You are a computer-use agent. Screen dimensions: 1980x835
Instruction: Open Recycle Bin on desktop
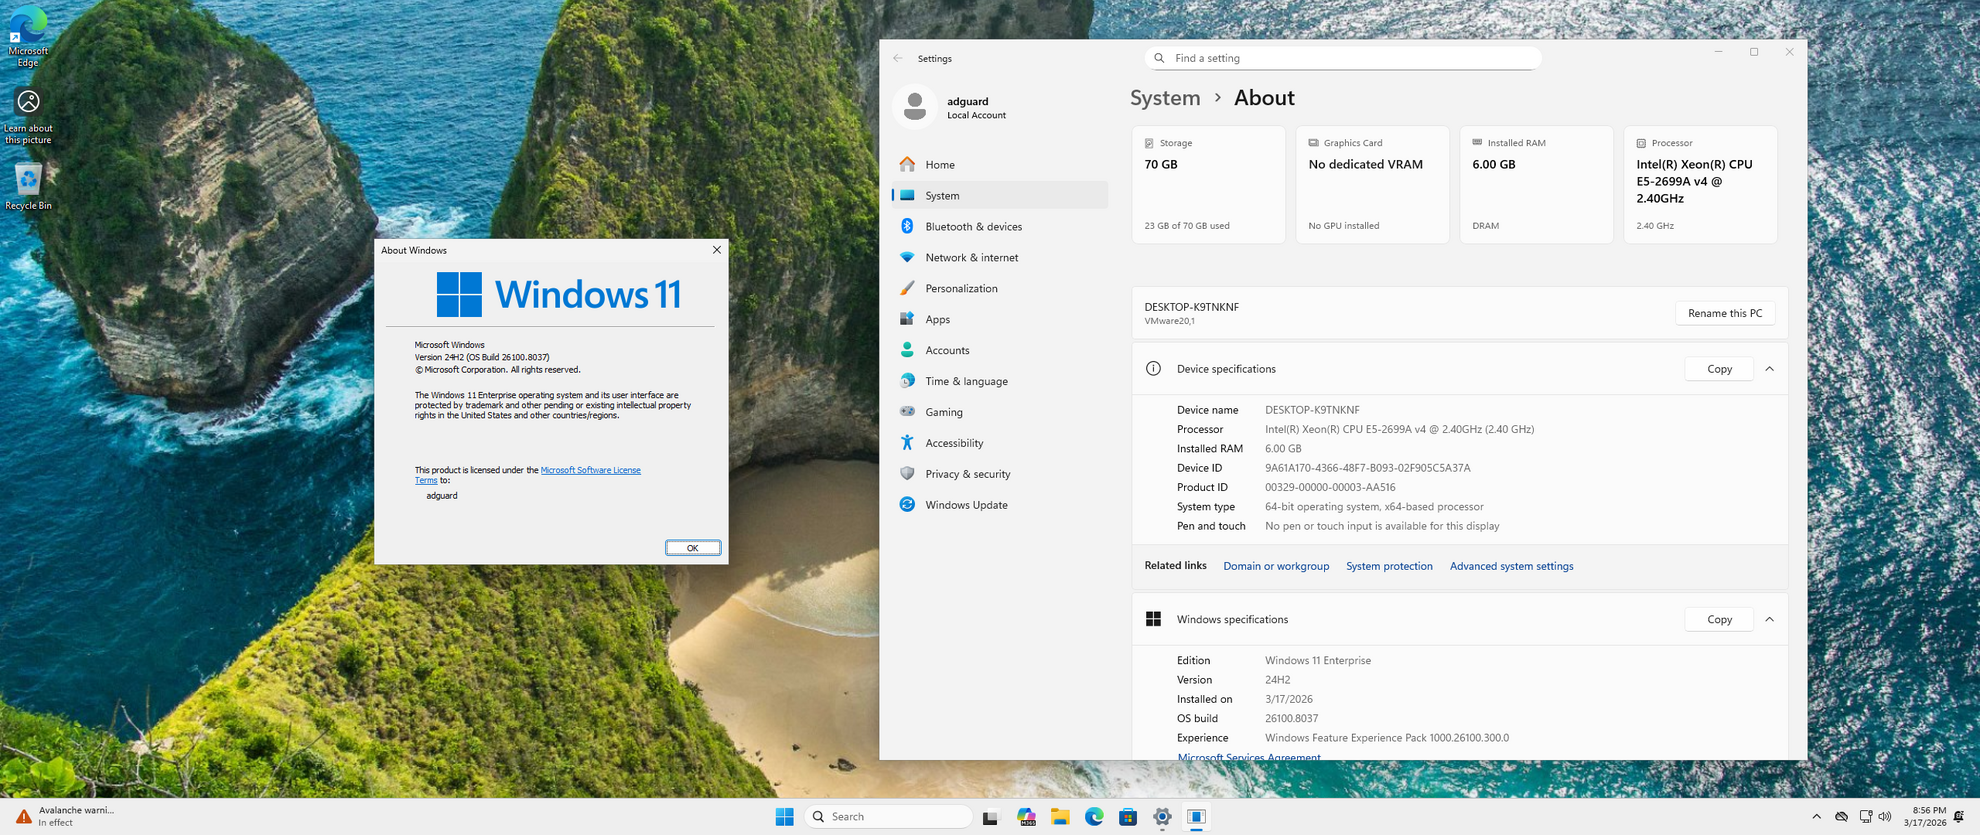28,186
